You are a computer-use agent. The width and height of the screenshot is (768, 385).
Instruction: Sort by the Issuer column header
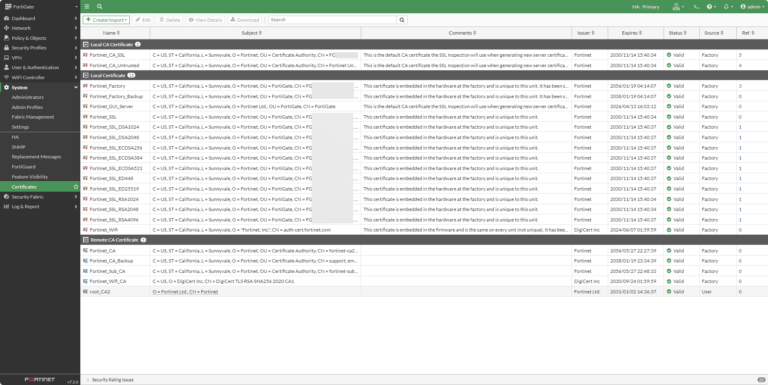(x=585, y=33)
